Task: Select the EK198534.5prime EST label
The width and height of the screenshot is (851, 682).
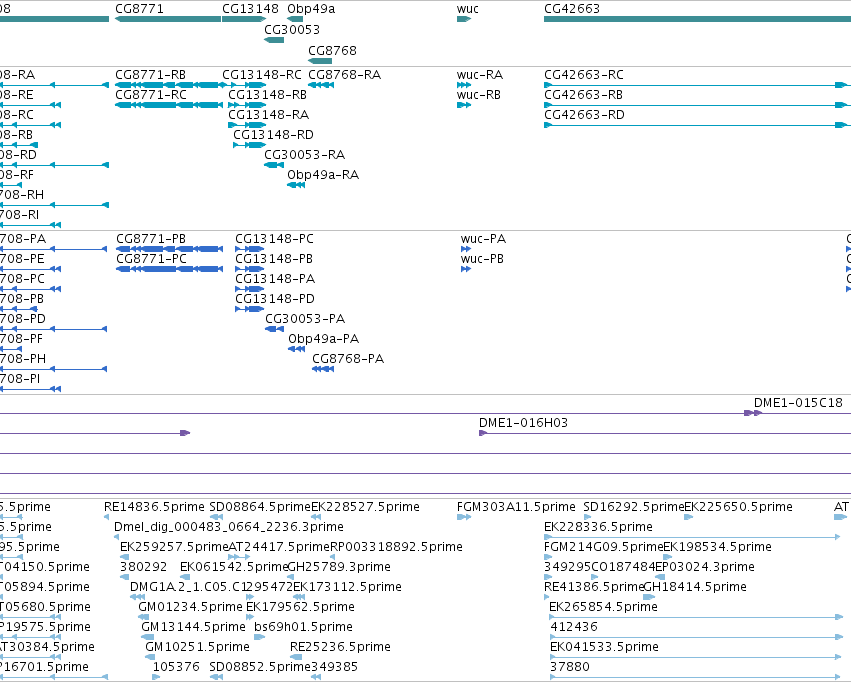Action: (x=717, y=547)
